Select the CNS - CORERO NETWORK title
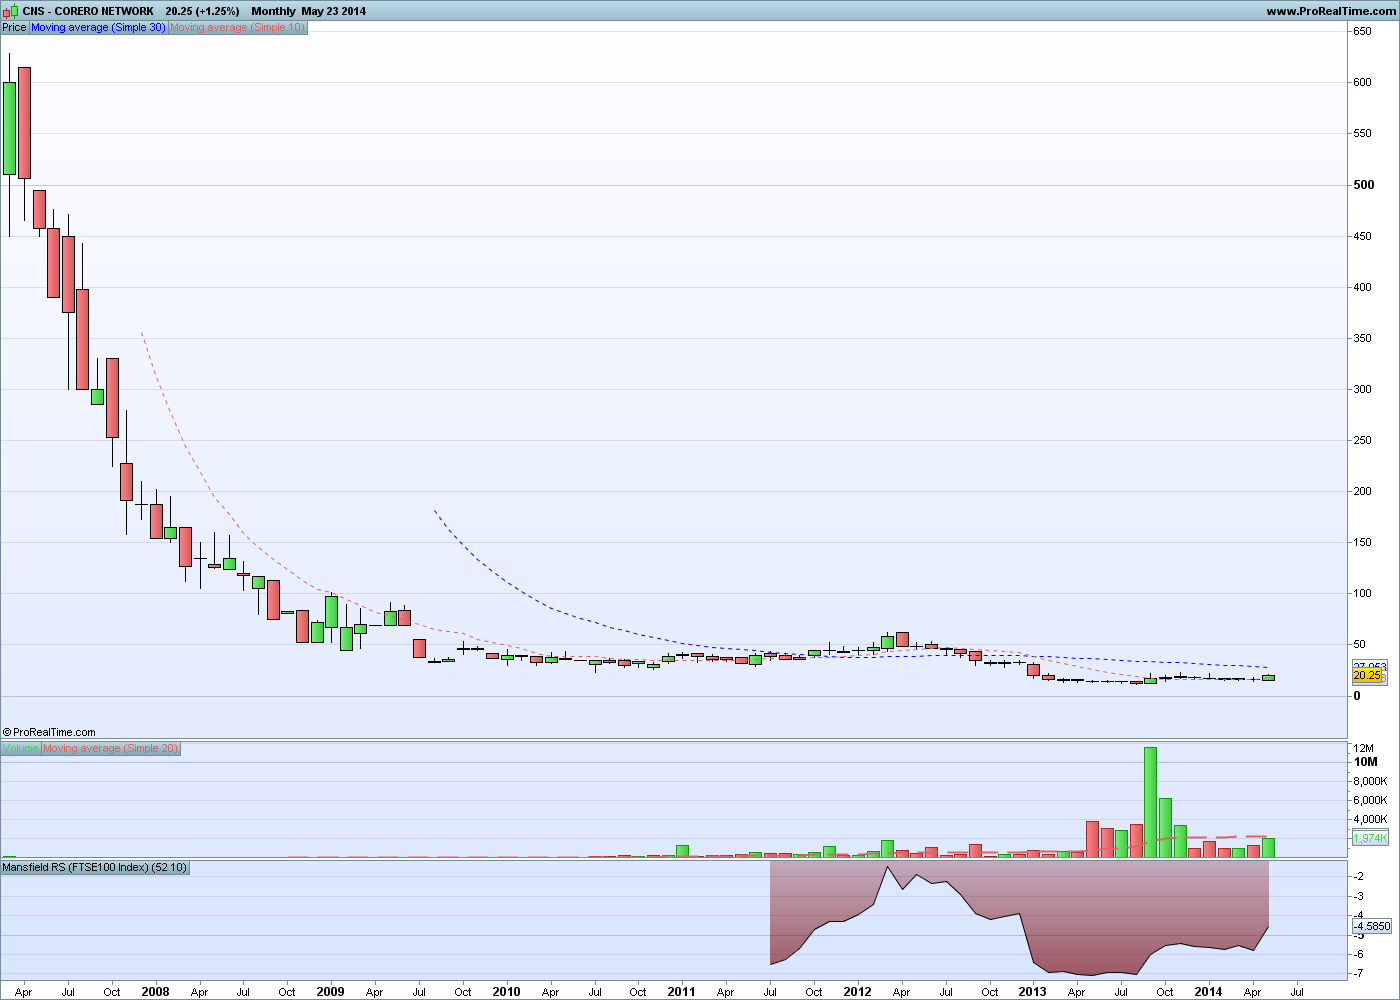This screenshot has width=1400, height=1000. (x=88, y=11)
